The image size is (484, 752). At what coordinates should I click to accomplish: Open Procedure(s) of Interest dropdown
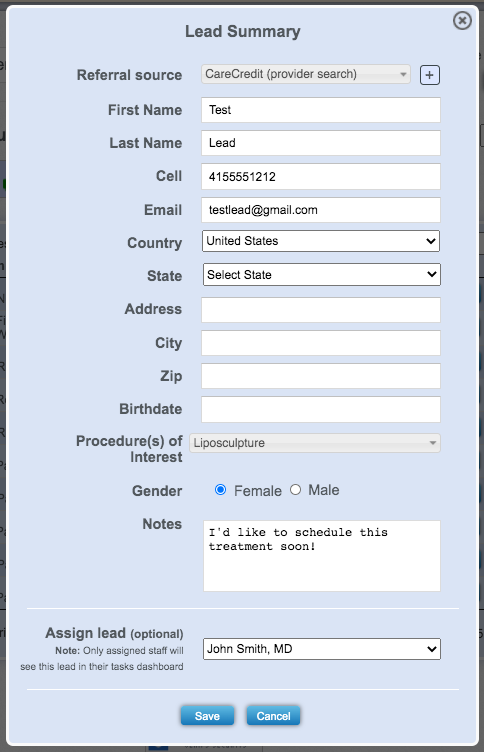(x=315, y=443)
